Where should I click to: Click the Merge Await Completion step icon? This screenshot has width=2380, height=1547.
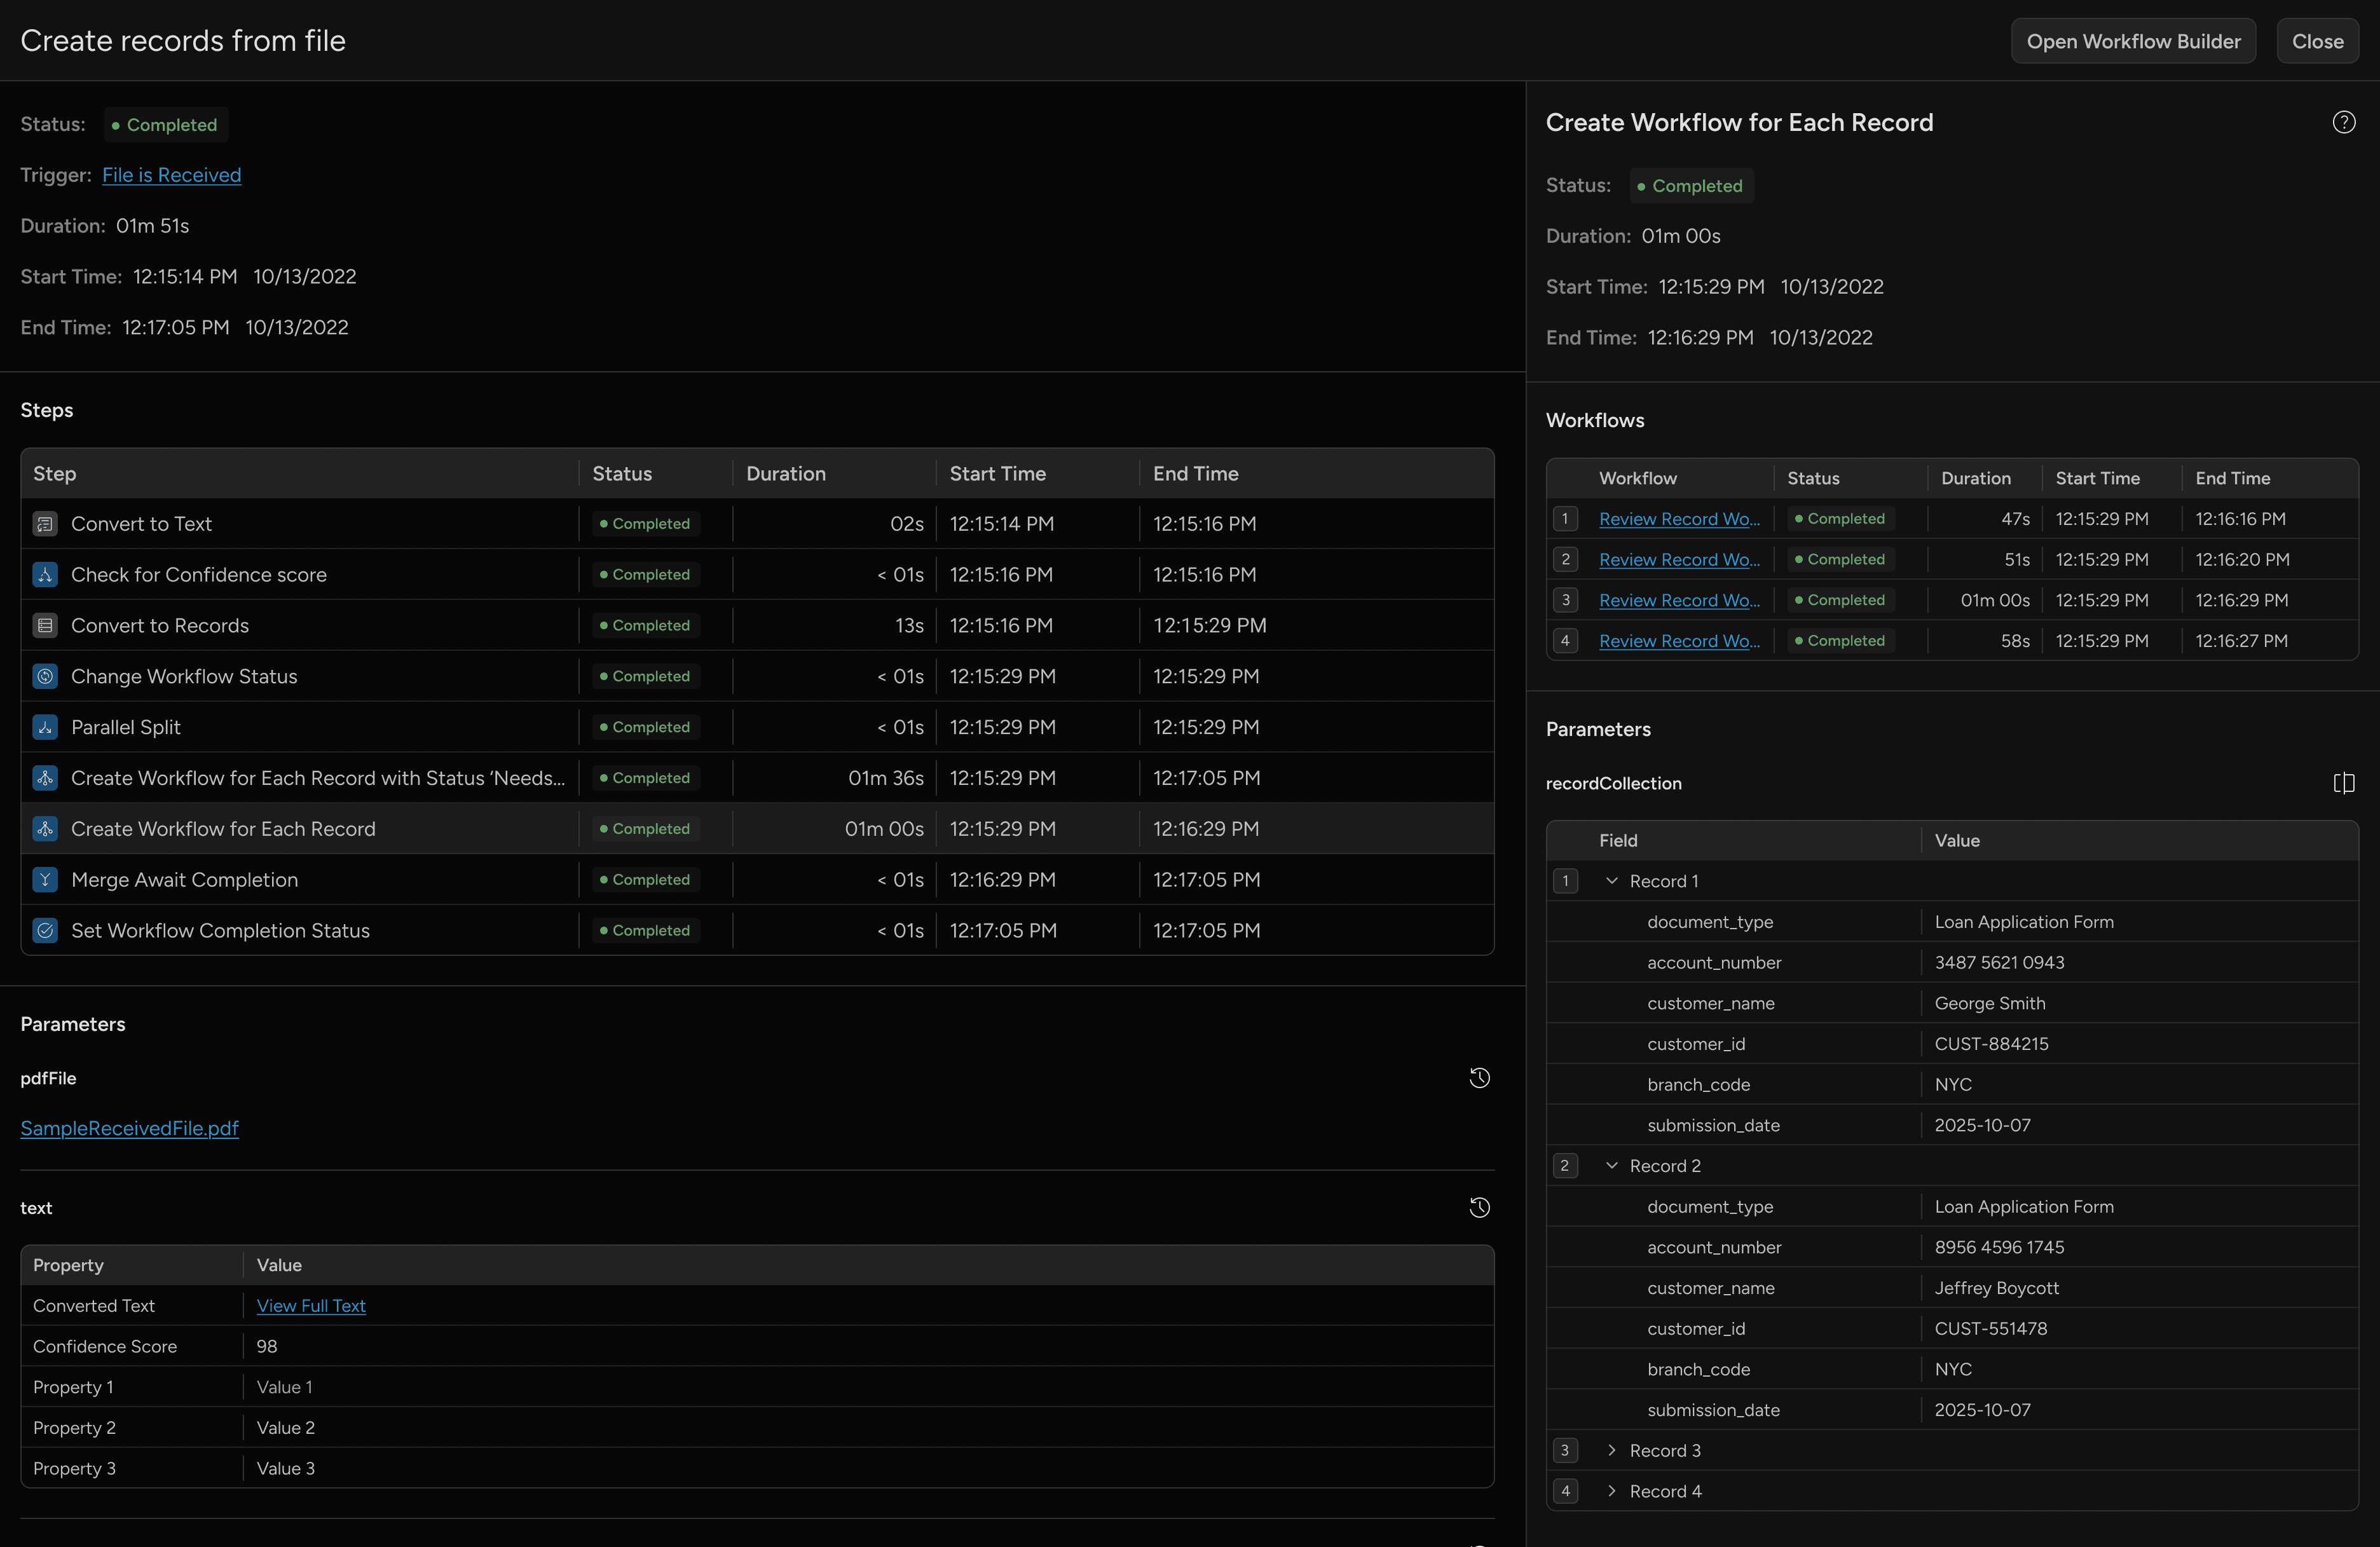(45, 879)
